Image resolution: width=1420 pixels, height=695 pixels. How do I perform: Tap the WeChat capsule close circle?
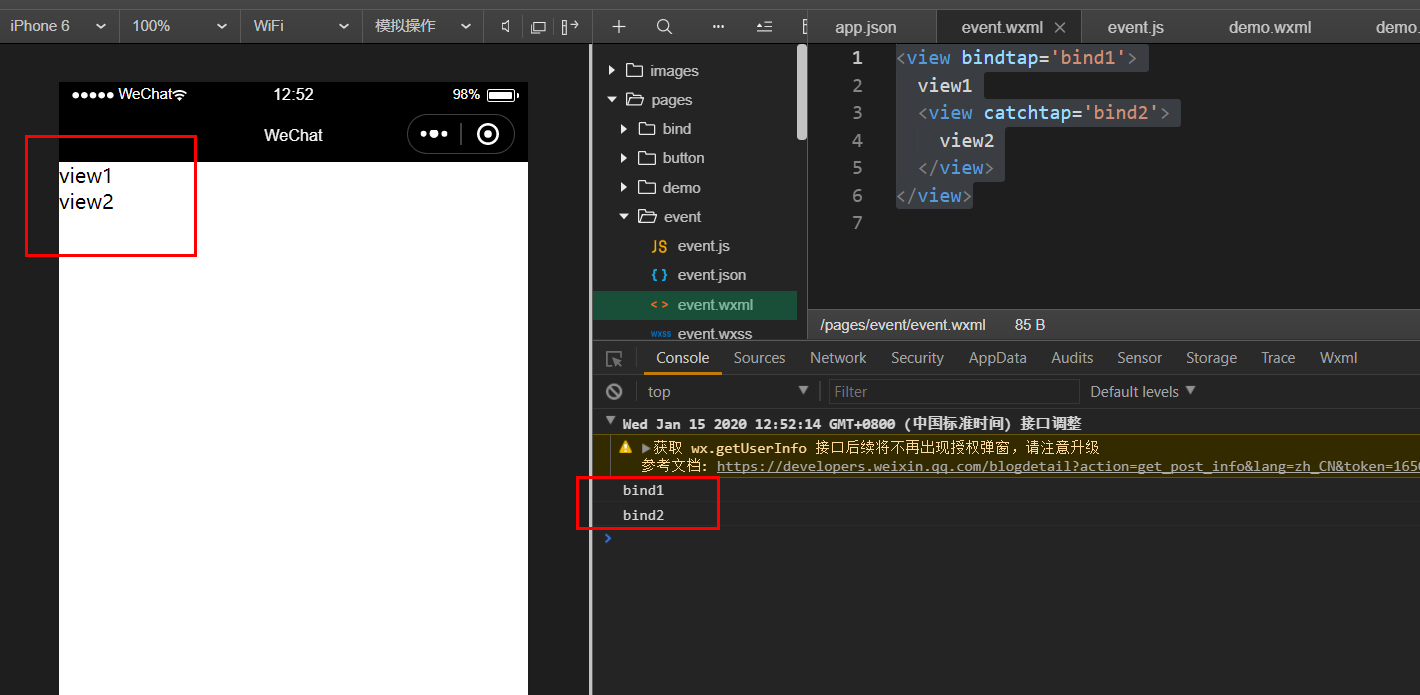[x=488, y=134]
